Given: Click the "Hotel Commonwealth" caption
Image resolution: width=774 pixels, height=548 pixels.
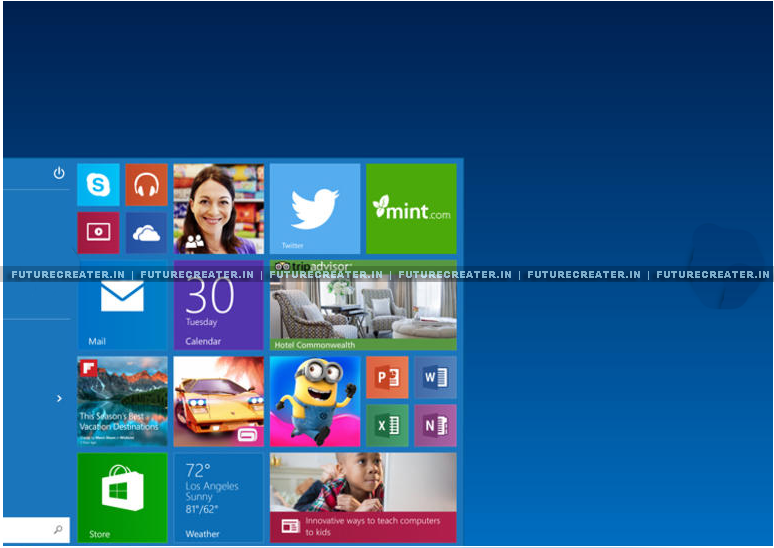Looking at the screenshot, I should (314, 345).
